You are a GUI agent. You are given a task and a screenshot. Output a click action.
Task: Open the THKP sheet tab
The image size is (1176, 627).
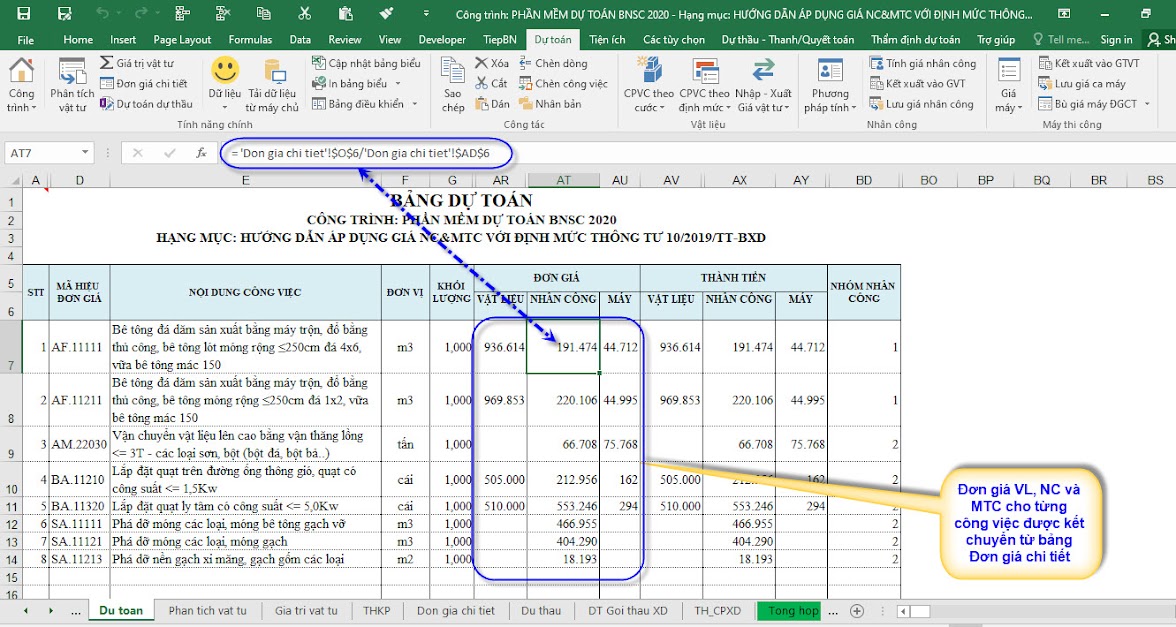tap(376, 610)
